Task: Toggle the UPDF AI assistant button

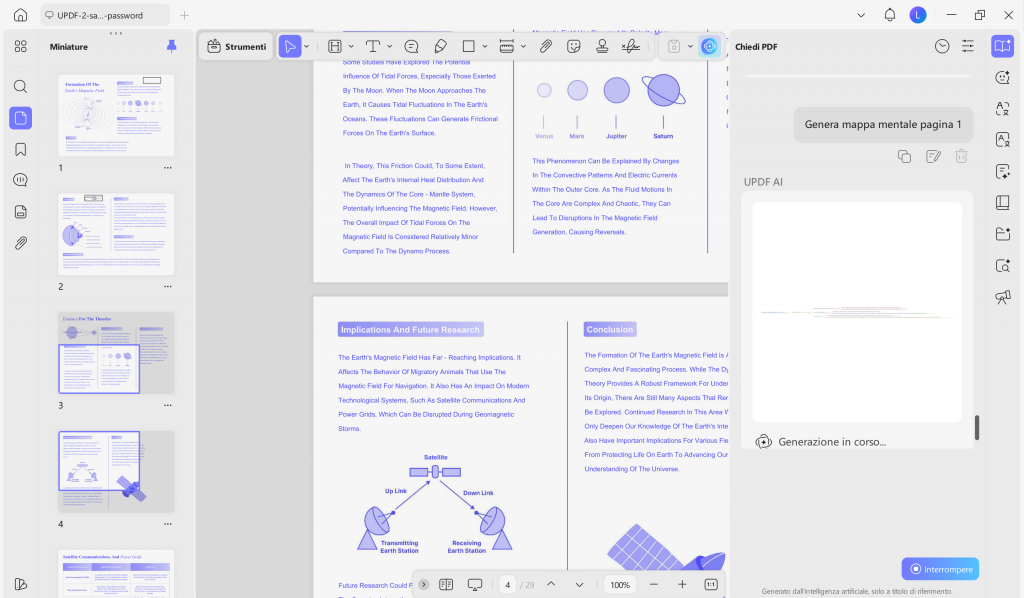Action: [x=709, y=46]
